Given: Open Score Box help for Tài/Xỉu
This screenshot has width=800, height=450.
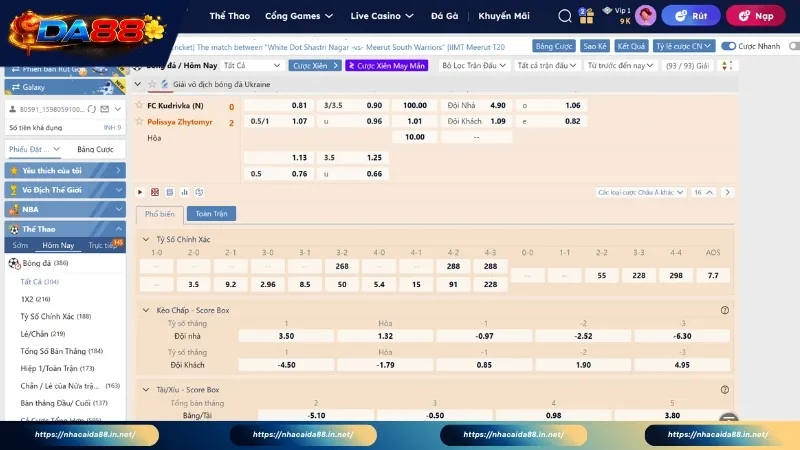Looking at the screenshot, I should (x=724, y=390).
